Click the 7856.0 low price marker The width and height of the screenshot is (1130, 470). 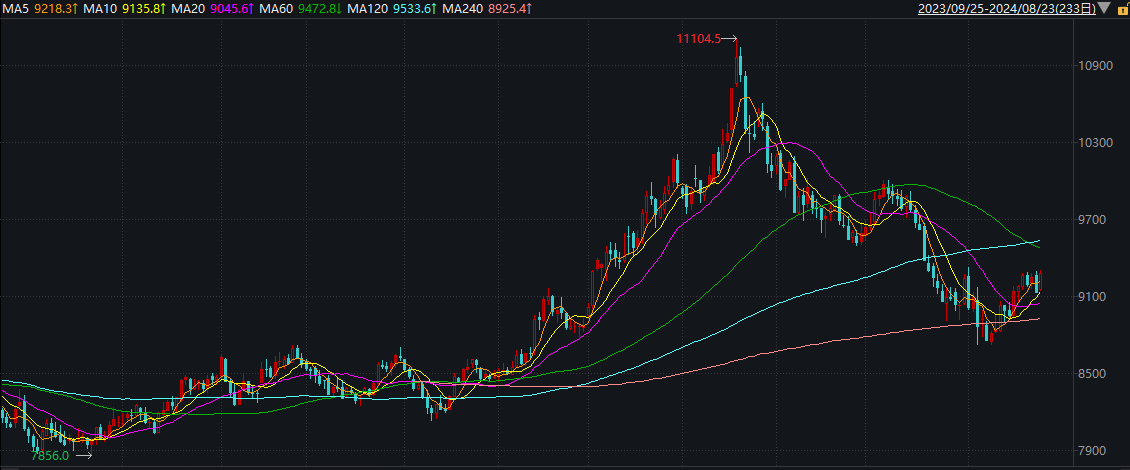[x=50, y=456]
